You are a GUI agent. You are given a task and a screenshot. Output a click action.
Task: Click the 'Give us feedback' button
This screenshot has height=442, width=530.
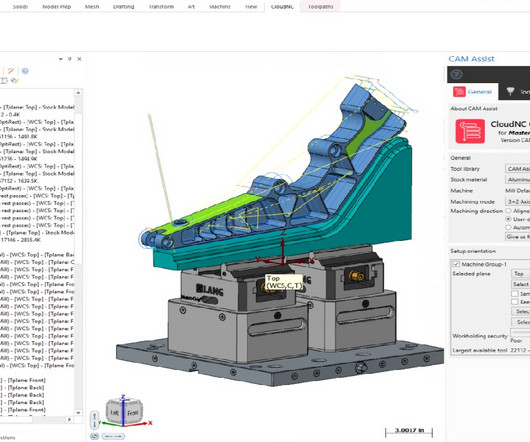coord(517,237)
